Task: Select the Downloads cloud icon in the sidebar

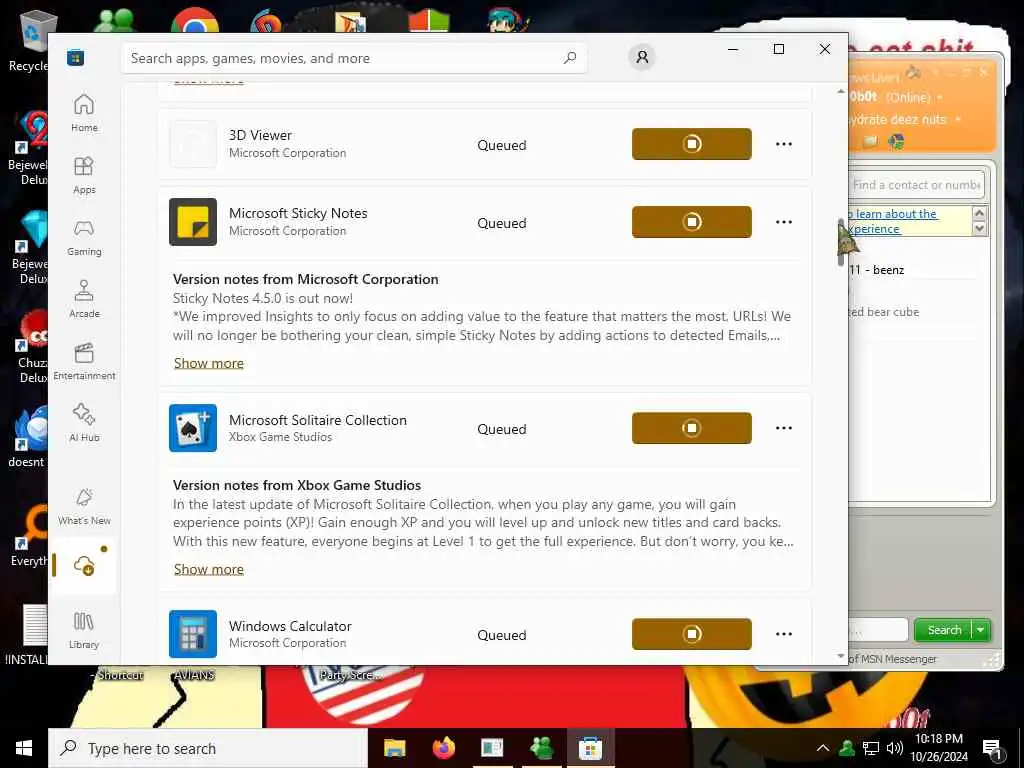Action: pos(84,566)
